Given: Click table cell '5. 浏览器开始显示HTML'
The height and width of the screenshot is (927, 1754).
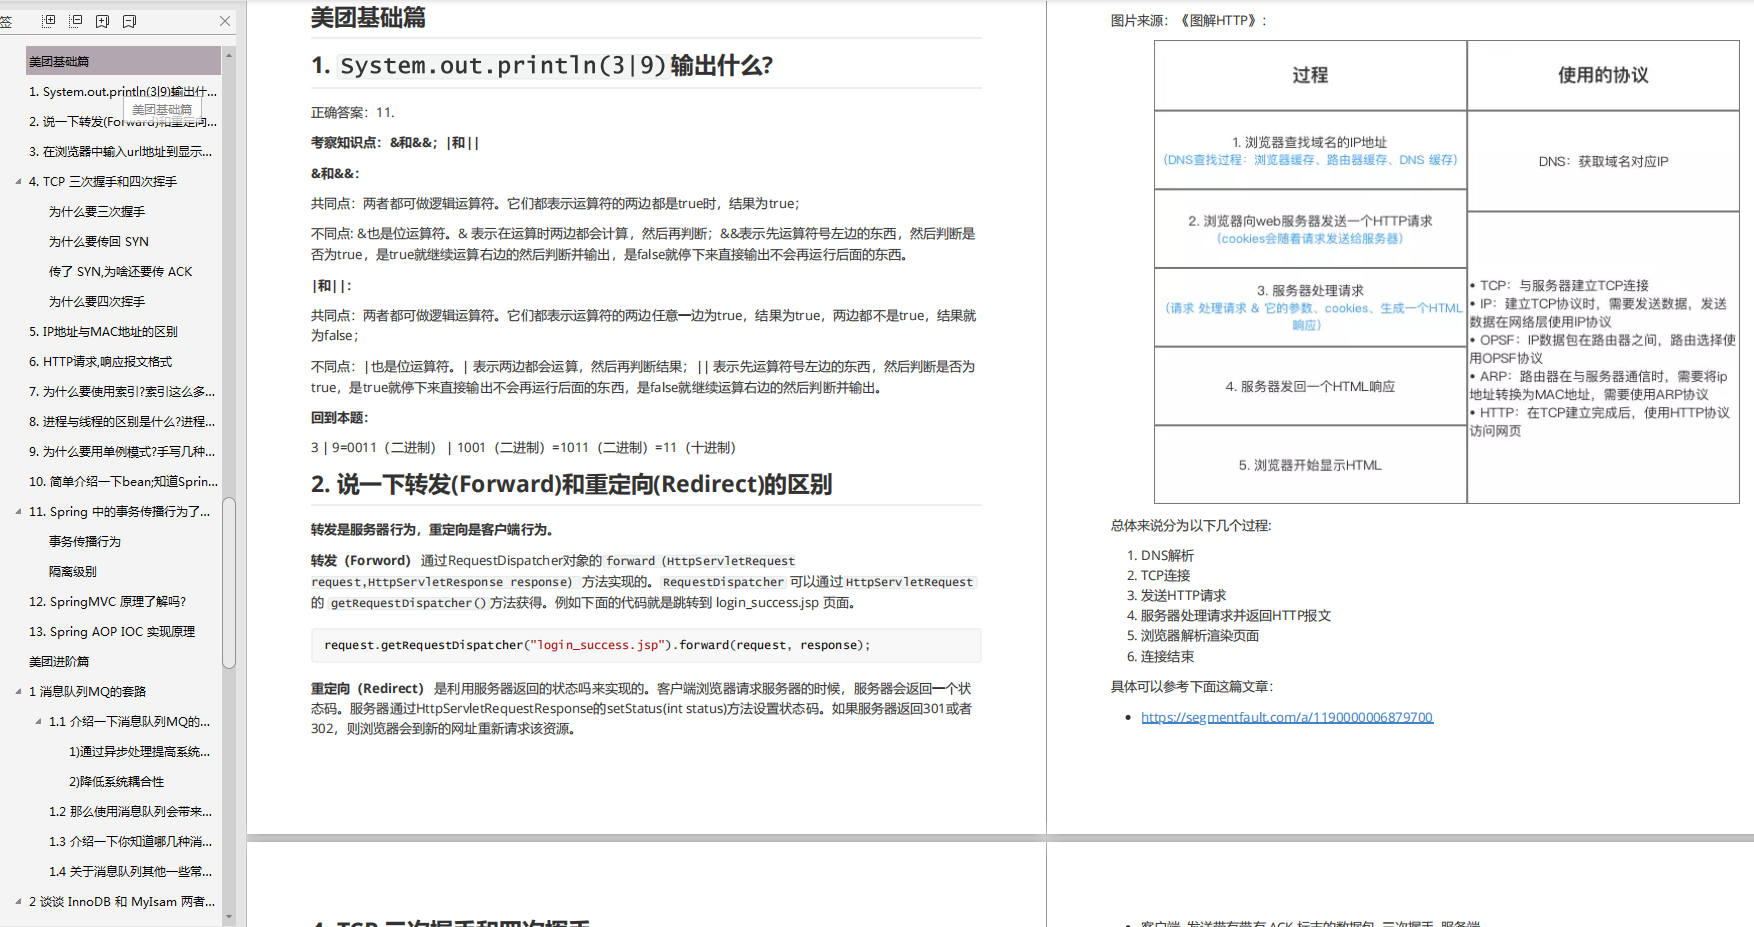Looking at the screenshot, I should (1310, 465).
